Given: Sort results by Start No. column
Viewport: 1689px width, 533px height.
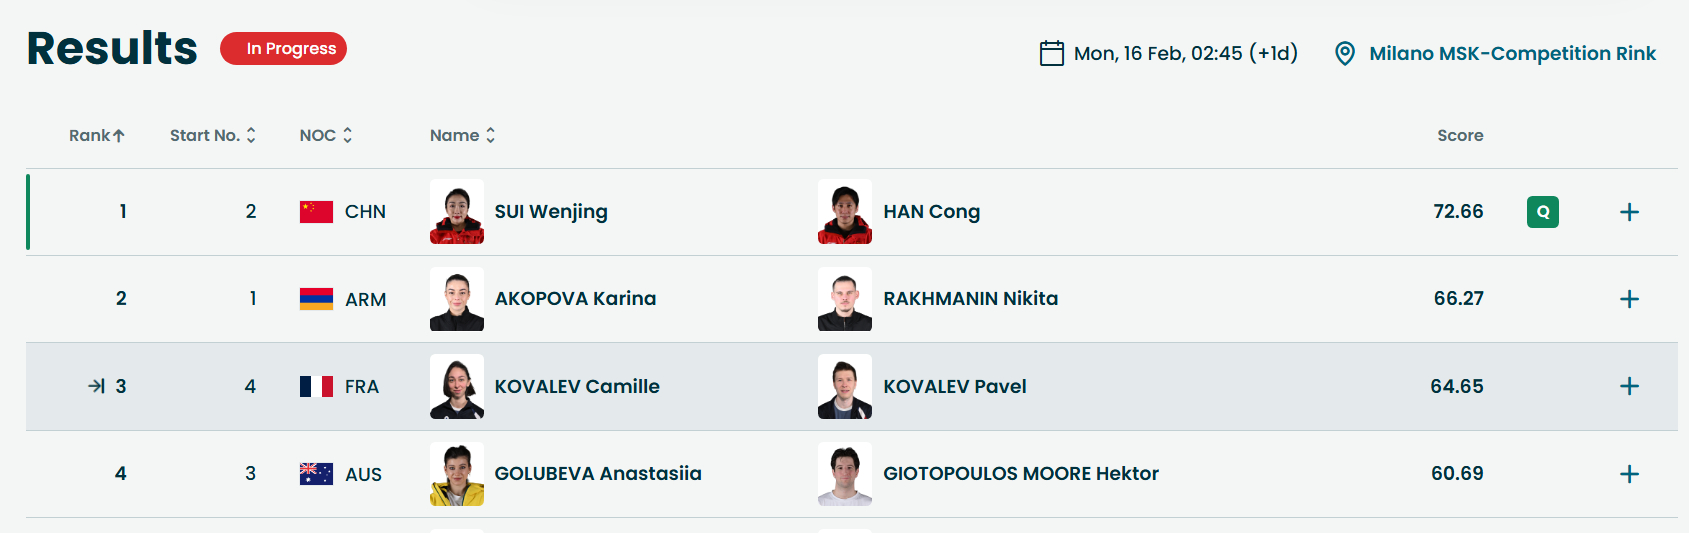Looking at the screenshot, I should pyautogui.click(x=213, y=135).
